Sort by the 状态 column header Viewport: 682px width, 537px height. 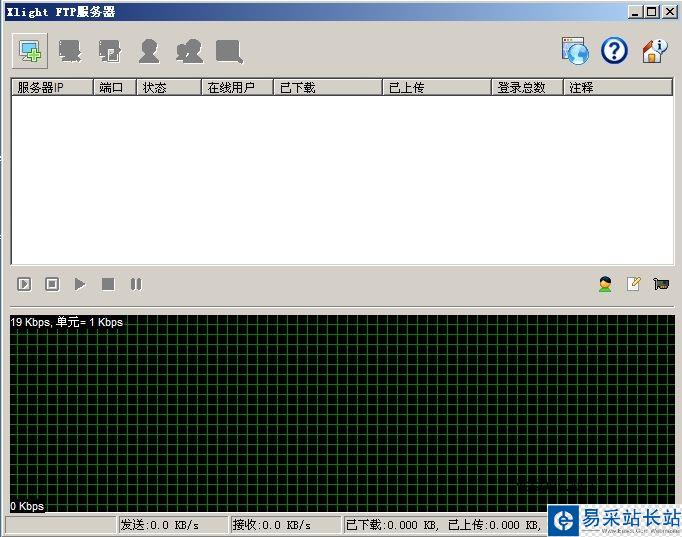pyautogui.click(x=169, y=87)
